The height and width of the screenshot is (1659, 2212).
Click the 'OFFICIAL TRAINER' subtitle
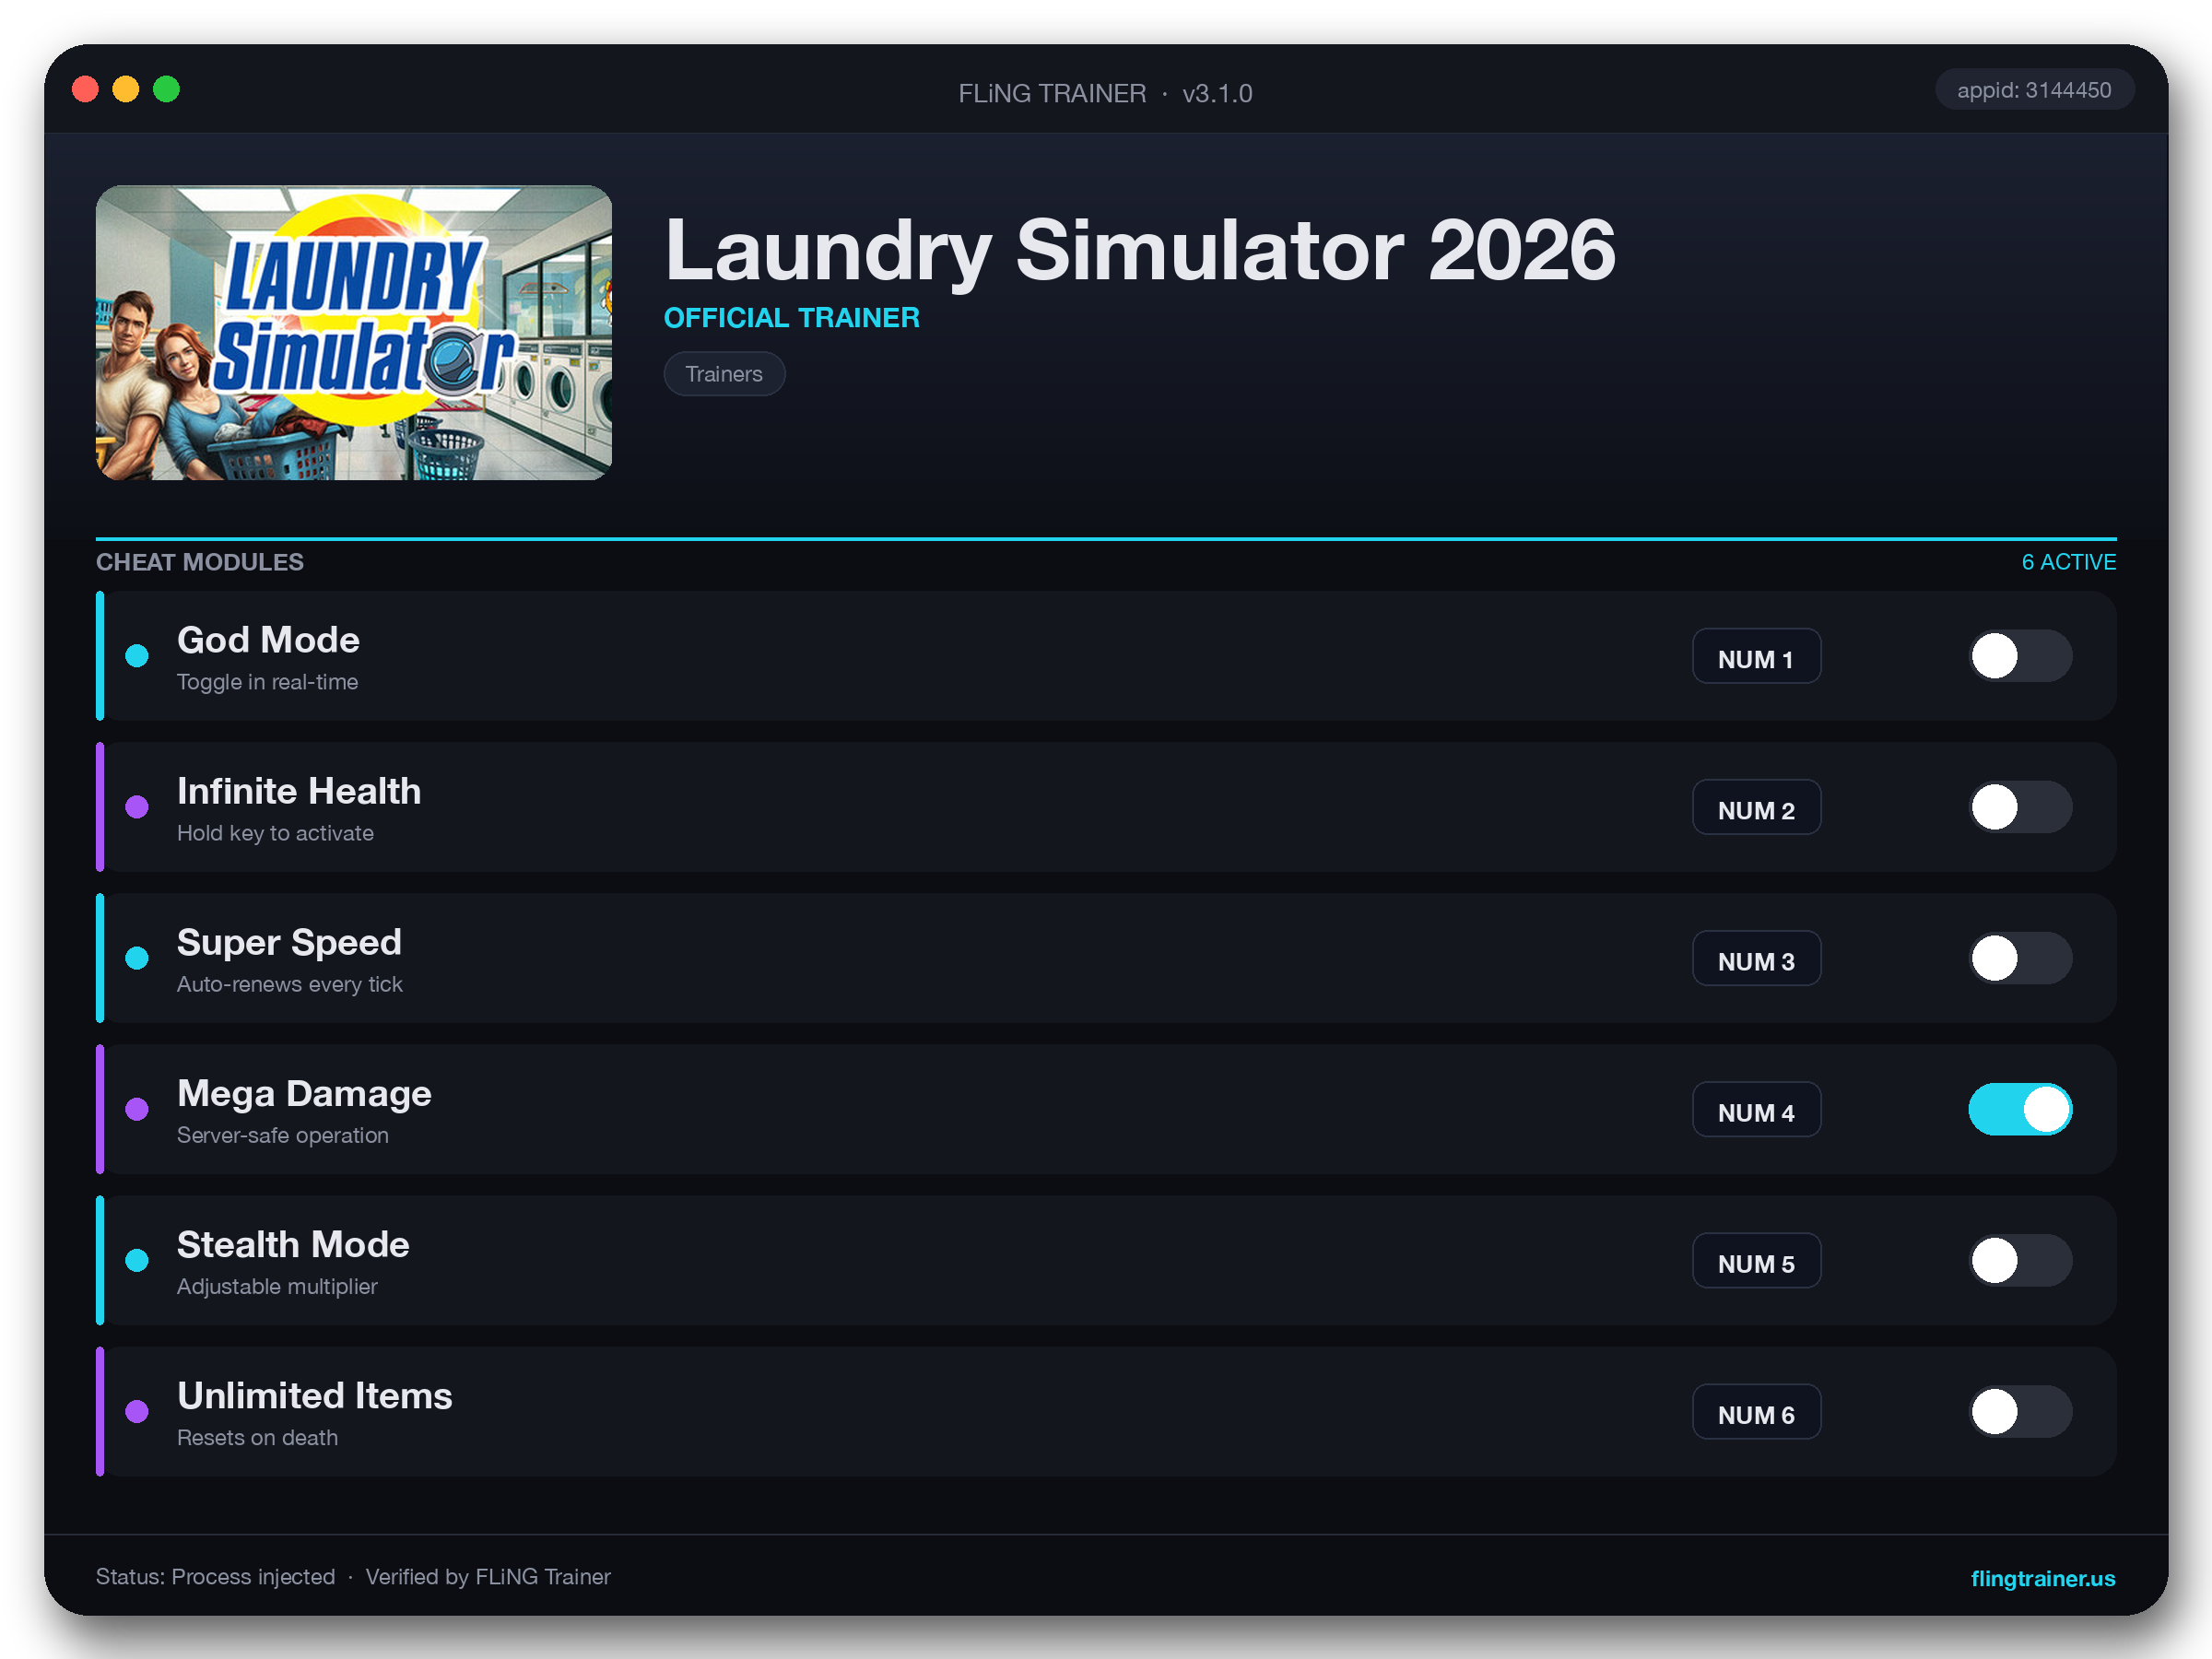click(791, 318)
